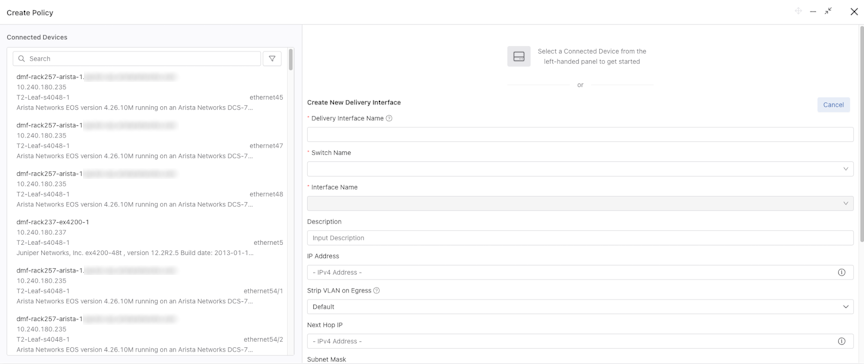Cancel the new delivery interface form
864x364 pixels.
point(833,105)
